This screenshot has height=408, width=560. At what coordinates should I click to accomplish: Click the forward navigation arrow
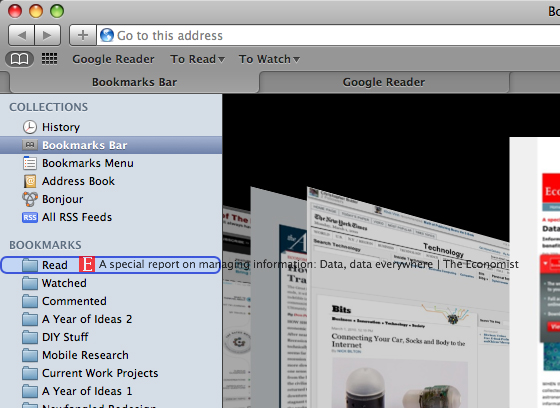pyautogui.click(x=47, y=35)
